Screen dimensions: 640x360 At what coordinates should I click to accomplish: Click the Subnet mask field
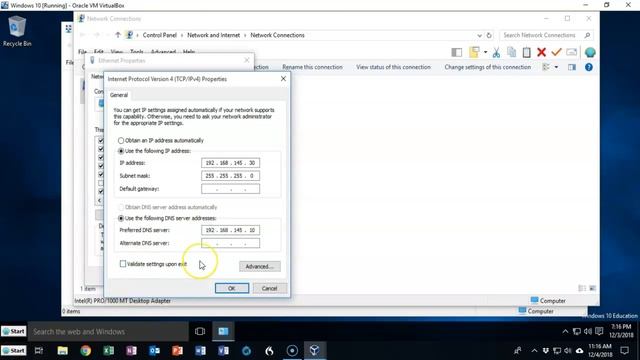[230, 176]
